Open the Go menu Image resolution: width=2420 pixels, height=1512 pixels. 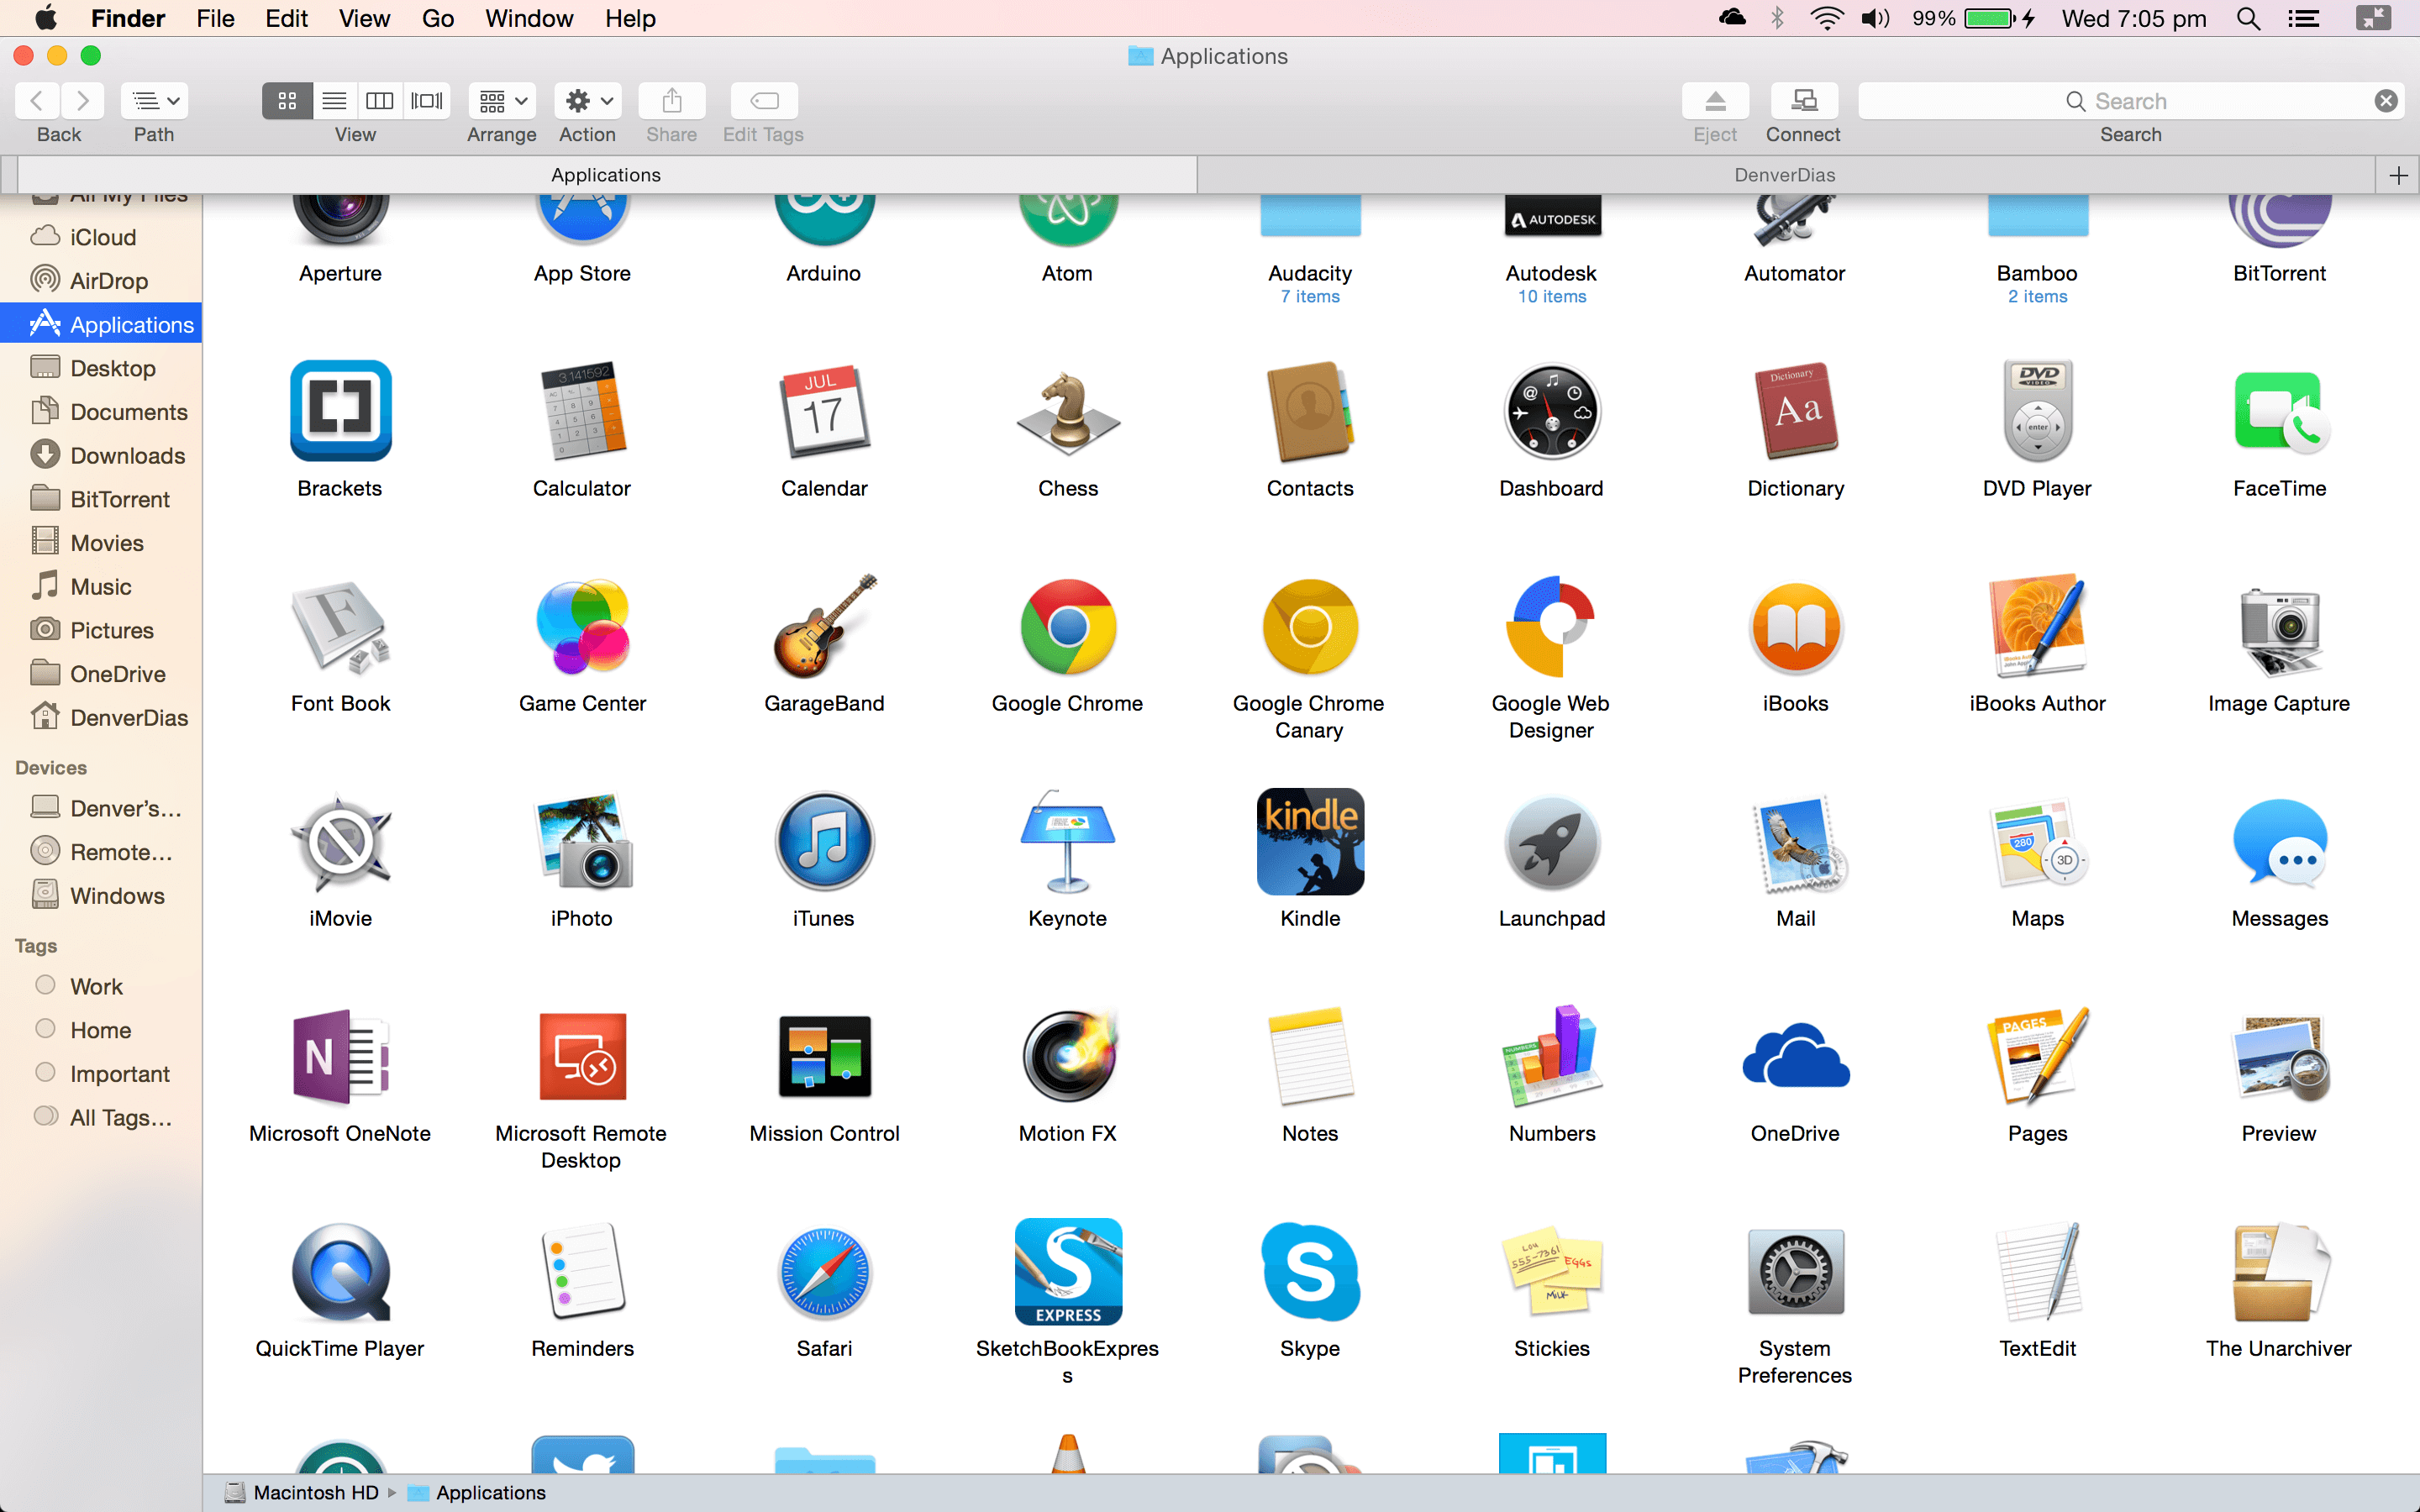[437, 18]
